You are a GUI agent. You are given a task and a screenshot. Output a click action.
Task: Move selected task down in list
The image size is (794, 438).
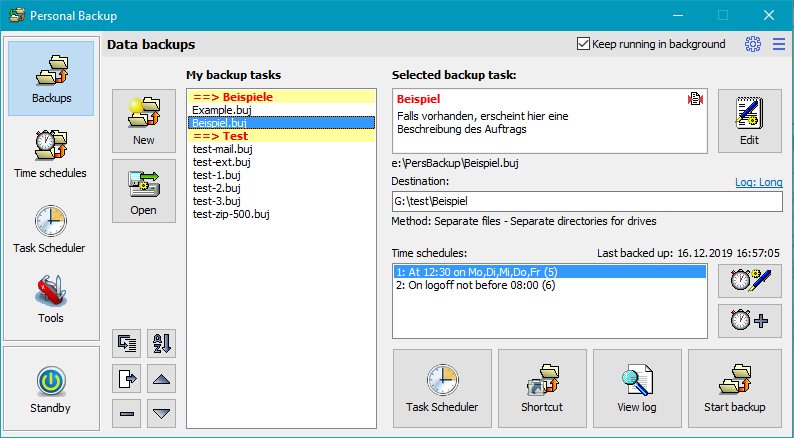(x=161, y=412)
